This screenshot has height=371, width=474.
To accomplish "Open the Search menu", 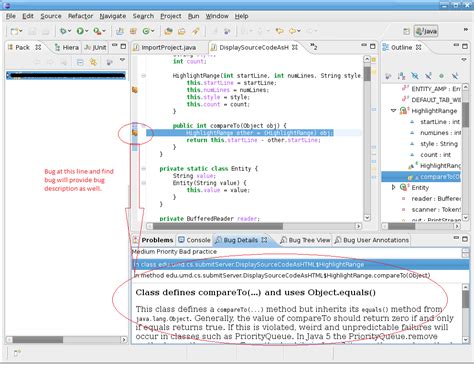I will click(143, 16).
